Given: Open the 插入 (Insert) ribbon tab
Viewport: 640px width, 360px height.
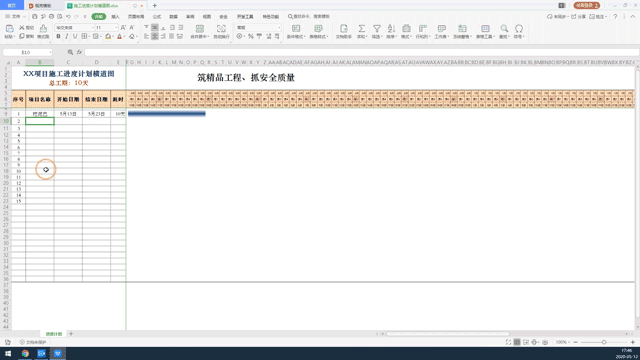Looking at the screenshot, I should click(x=116, y=17).
